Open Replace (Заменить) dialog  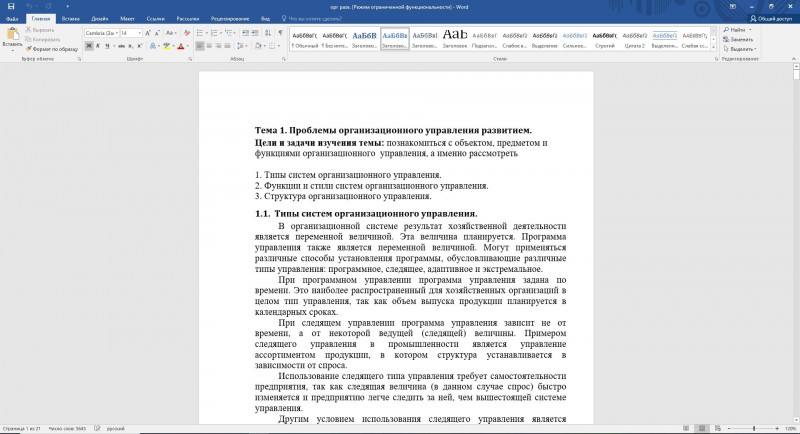(738, 39)
